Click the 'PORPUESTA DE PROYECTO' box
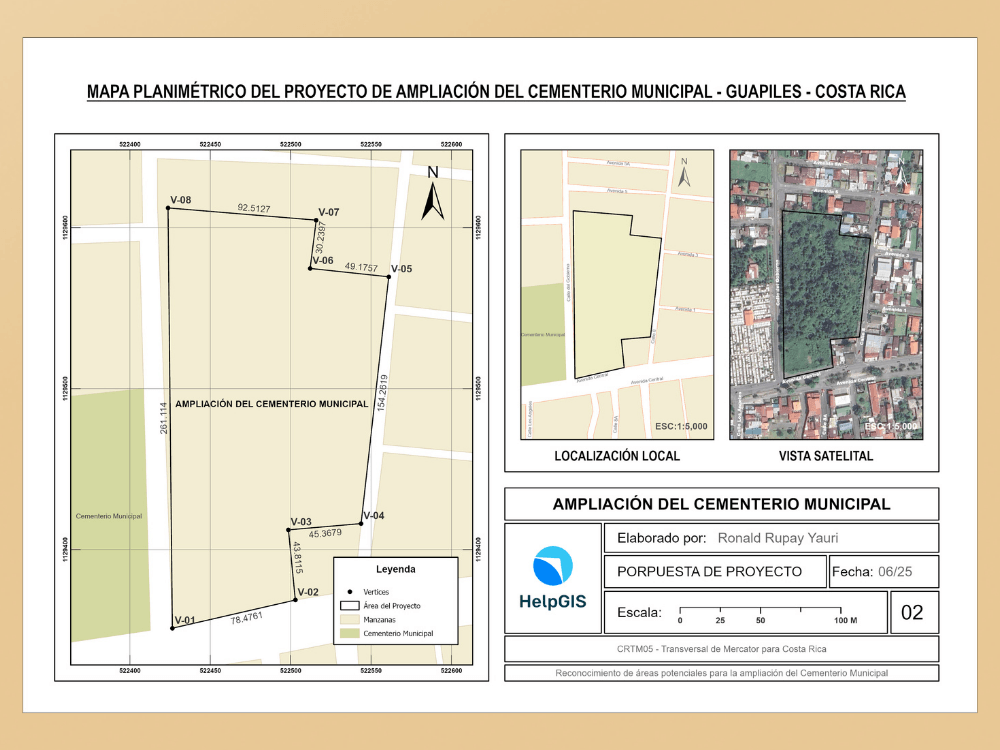The height and width of the screenshot is (750, 1000). [x=715, y=571]
